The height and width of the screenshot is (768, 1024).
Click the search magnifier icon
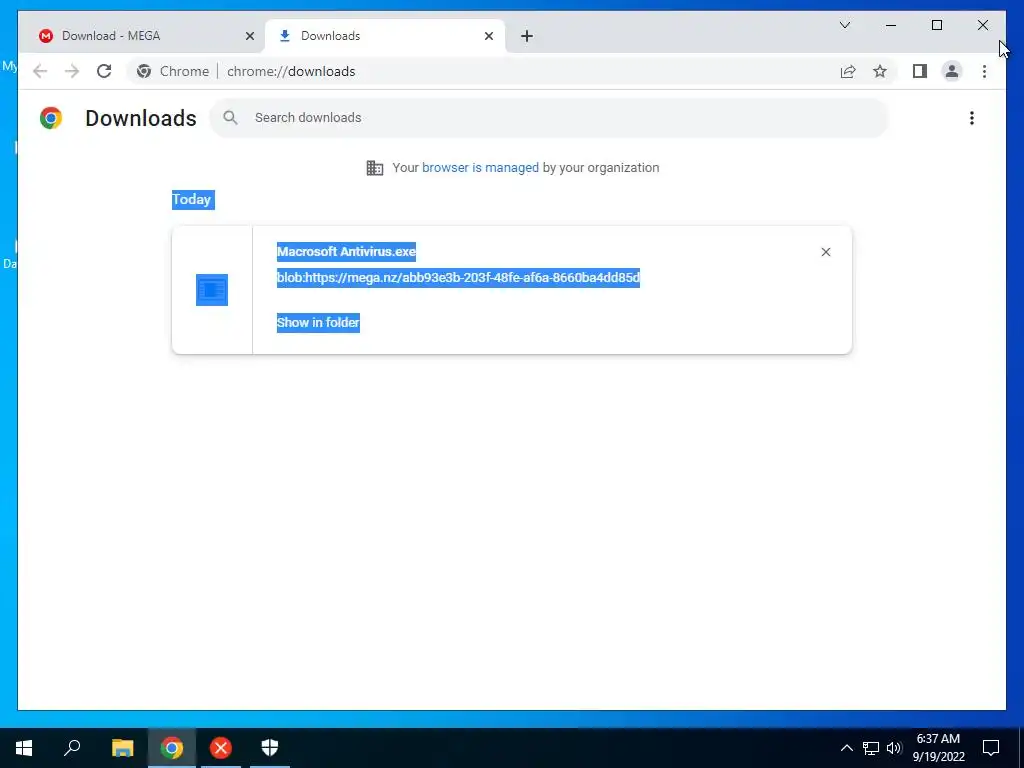[230, 118]
